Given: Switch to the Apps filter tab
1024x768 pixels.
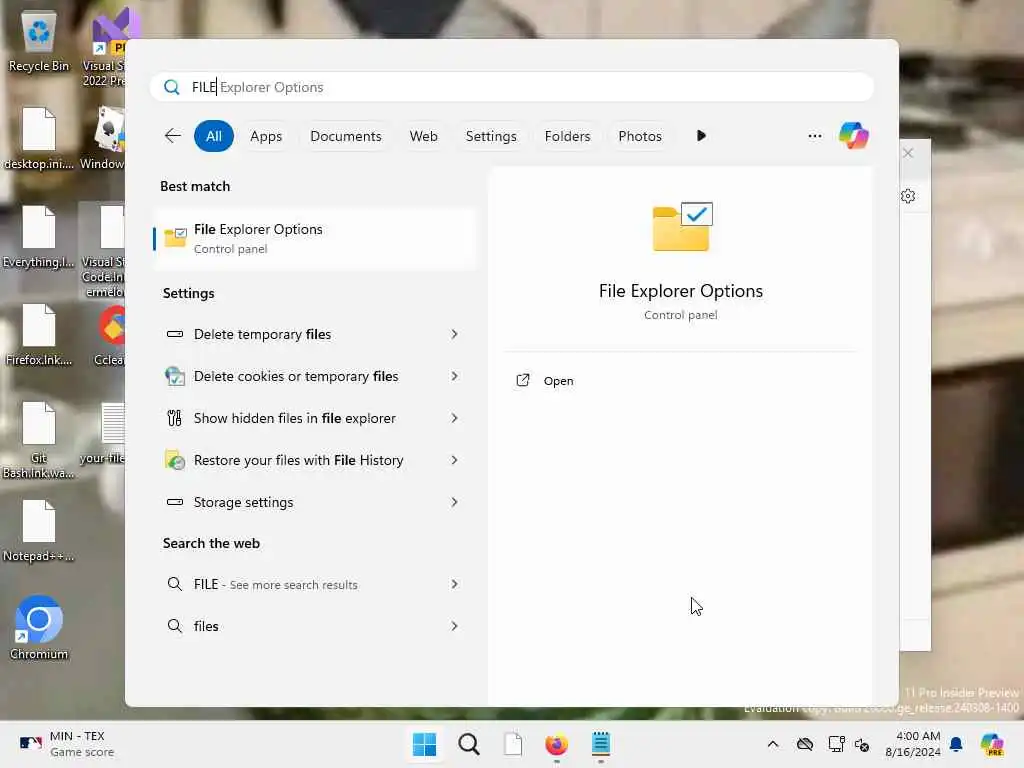Looking at the screenshot, I should pyautogui.click(x=266, y=136).
